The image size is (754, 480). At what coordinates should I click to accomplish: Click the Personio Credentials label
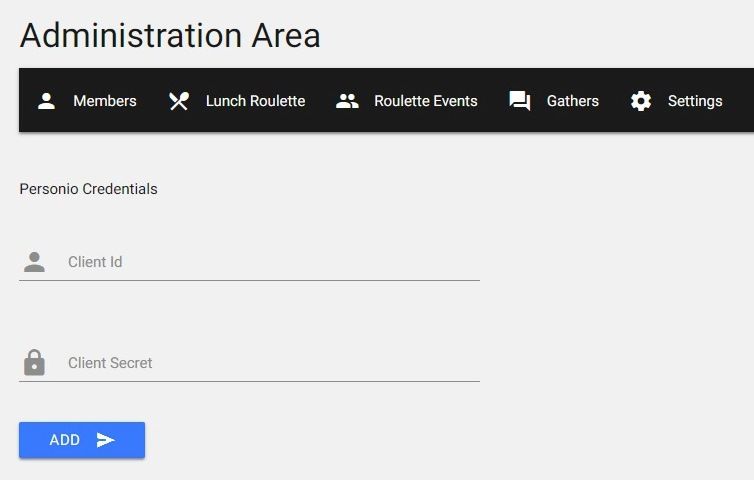pos(88,189)
